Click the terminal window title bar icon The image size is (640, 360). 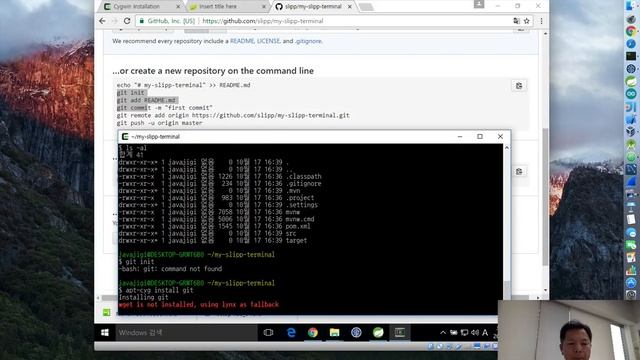[125, 136]
